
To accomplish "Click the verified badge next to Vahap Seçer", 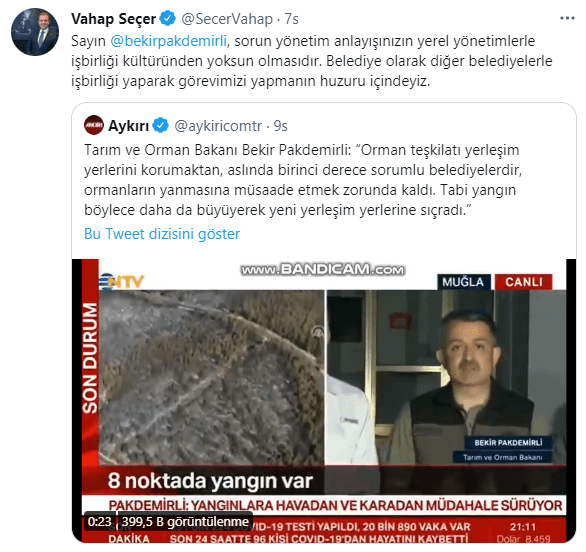I will pos(168,19).
